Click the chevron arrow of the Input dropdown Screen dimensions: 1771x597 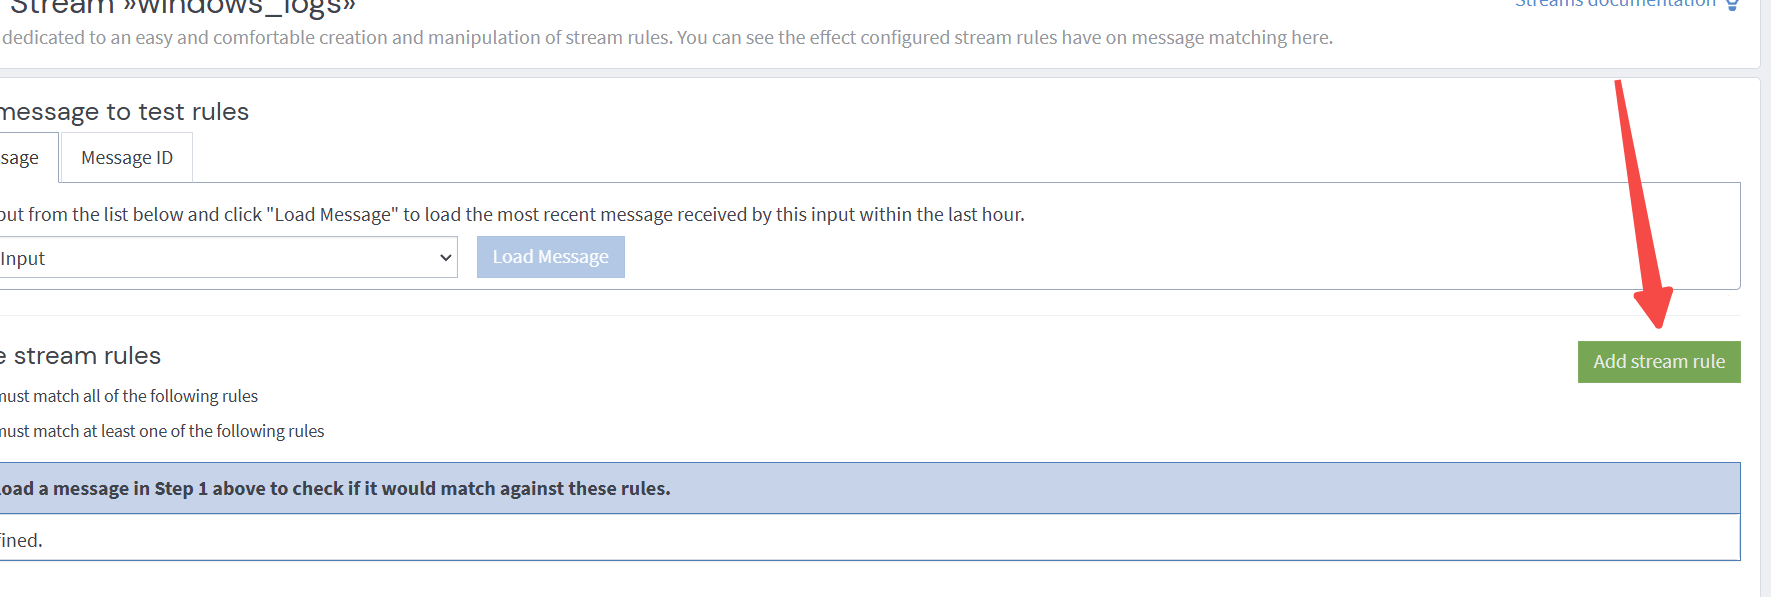[x=446, y=258]
